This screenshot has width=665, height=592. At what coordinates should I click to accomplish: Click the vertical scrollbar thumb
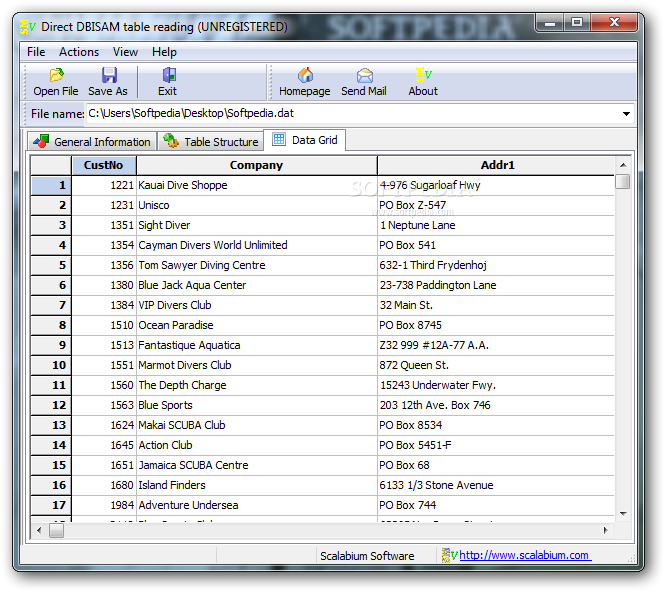[x=623, y=182]
